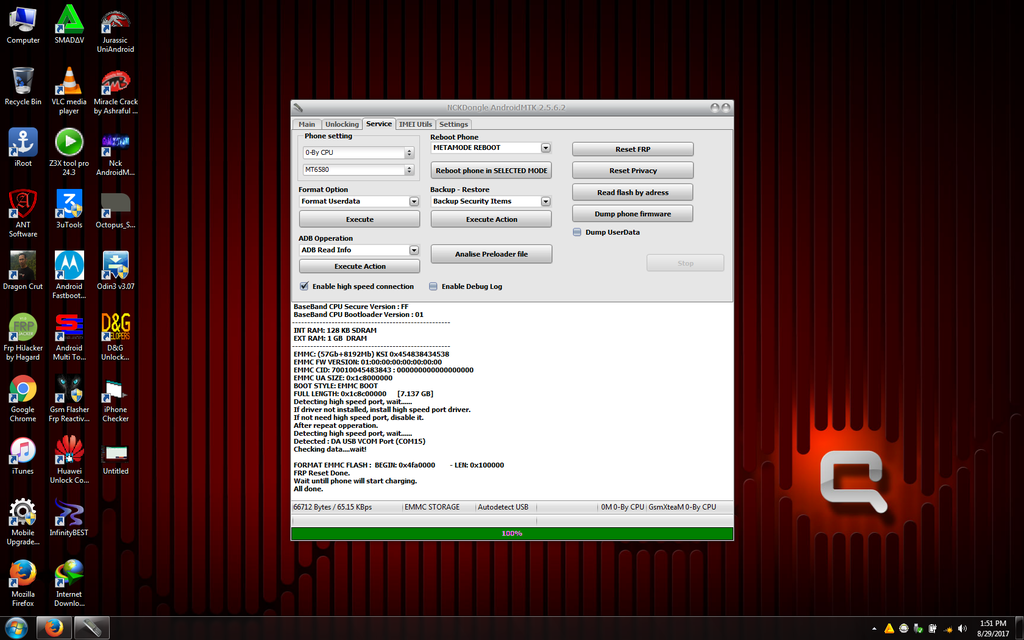Open Dragon Crut desktop icon
The height and width of the screenshot is (640, 1024).
point(23,270)
